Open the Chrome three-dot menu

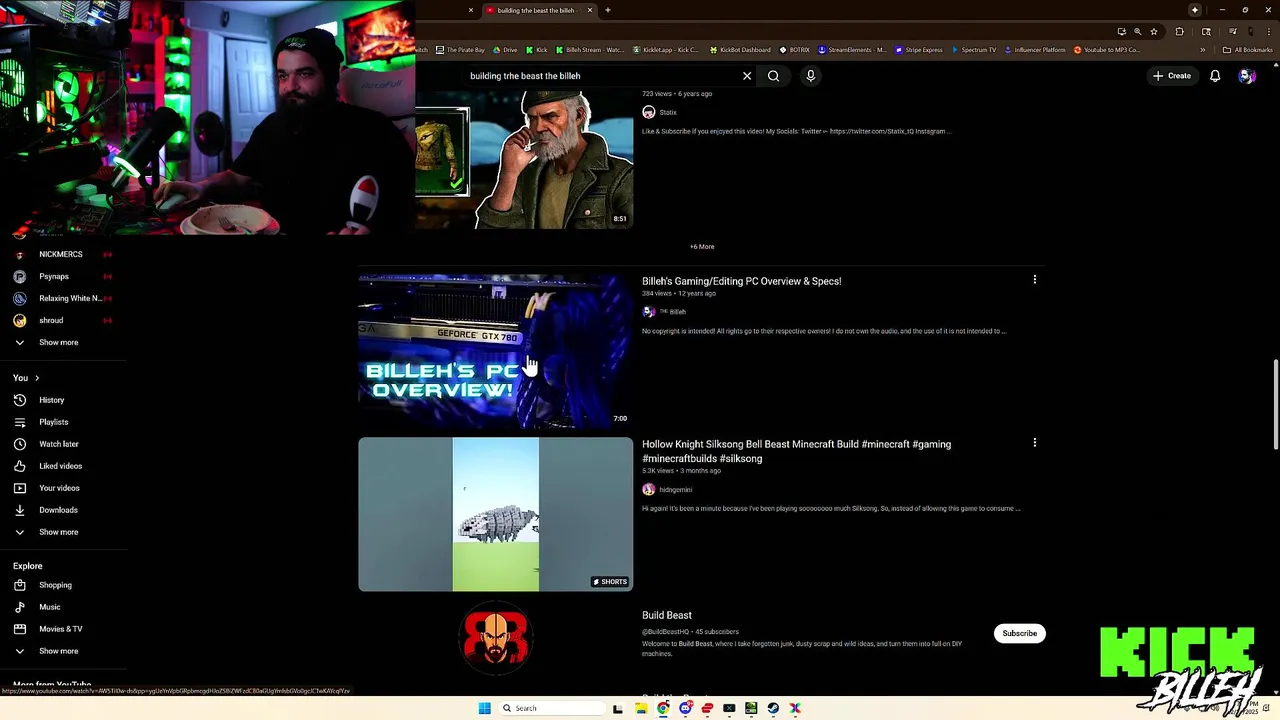tap(1269, 31)
